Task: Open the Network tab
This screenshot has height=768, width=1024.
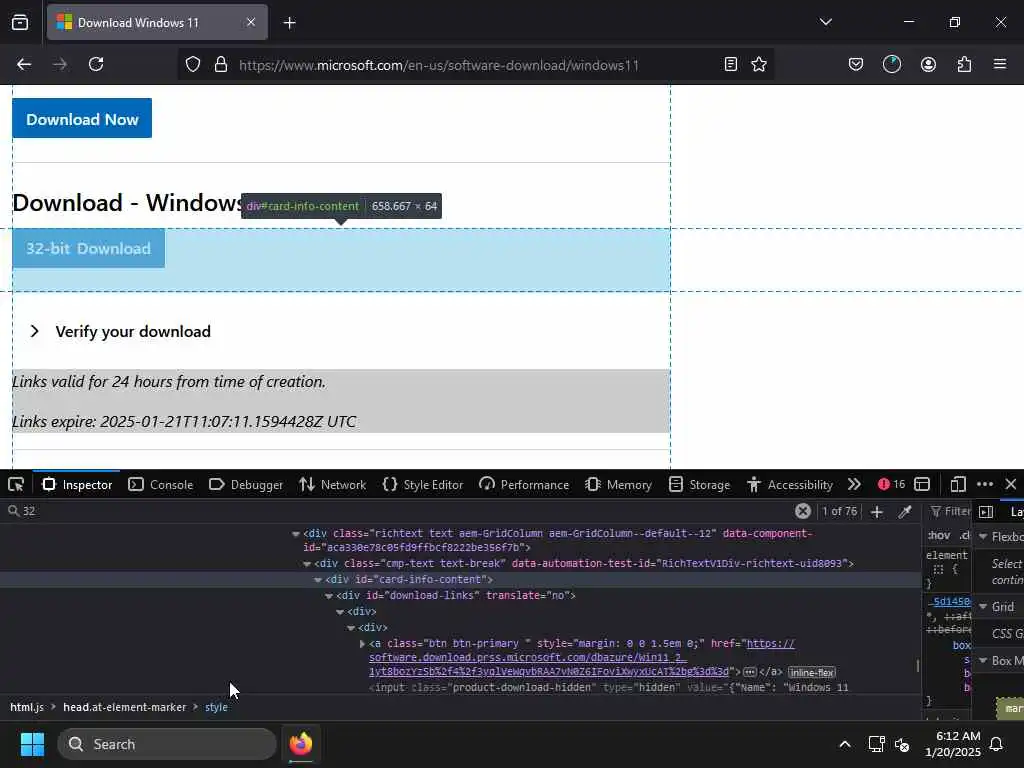Action: [x=332, y=485]
